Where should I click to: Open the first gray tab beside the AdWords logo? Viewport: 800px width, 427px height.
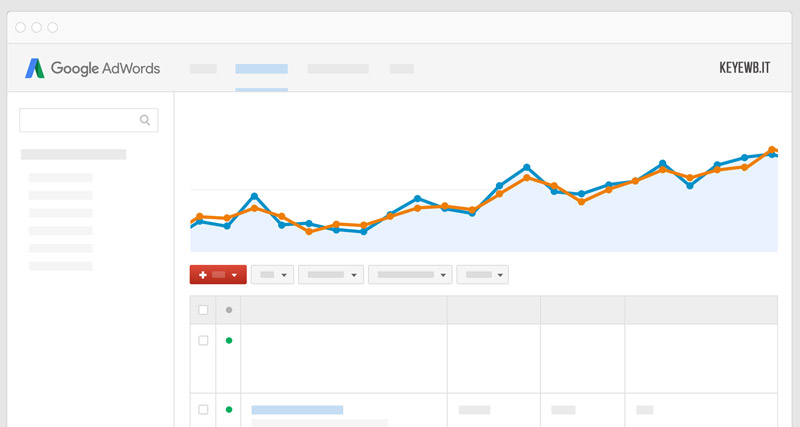pos(203,69)
